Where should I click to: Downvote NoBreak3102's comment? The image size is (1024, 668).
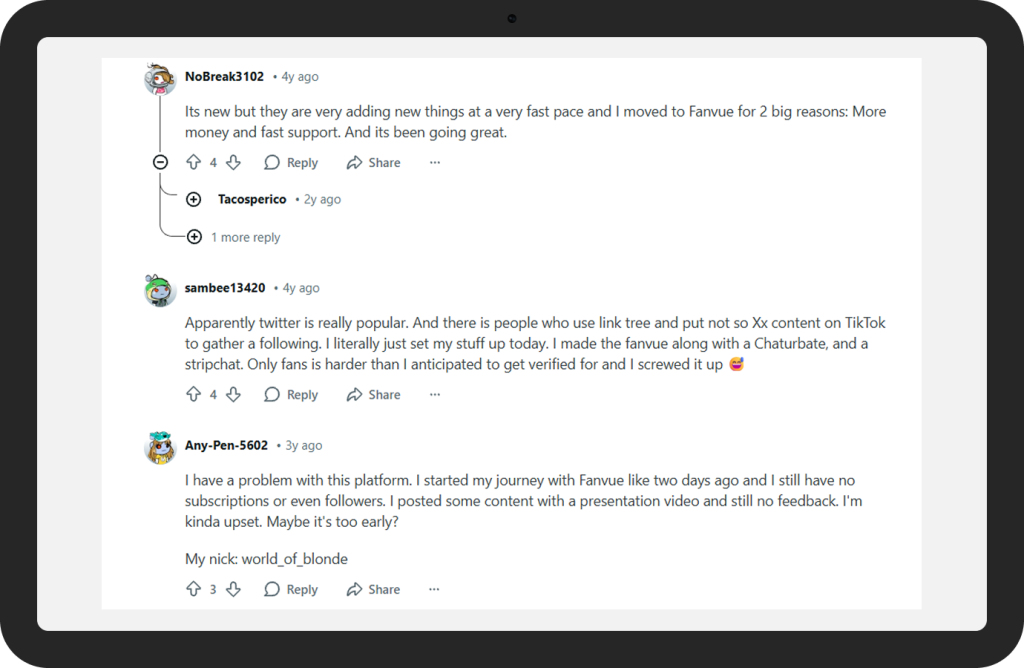coord(233,162)
